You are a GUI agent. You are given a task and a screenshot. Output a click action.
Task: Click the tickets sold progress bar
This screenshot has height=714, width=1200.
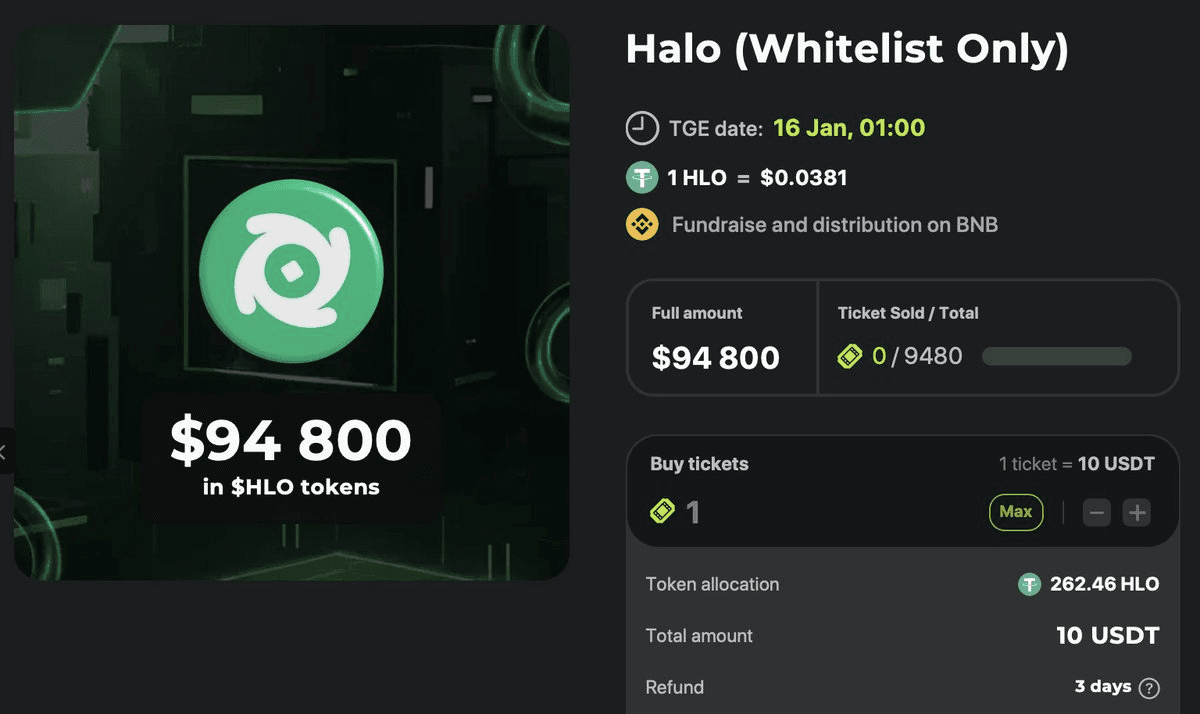point(1057,356)
